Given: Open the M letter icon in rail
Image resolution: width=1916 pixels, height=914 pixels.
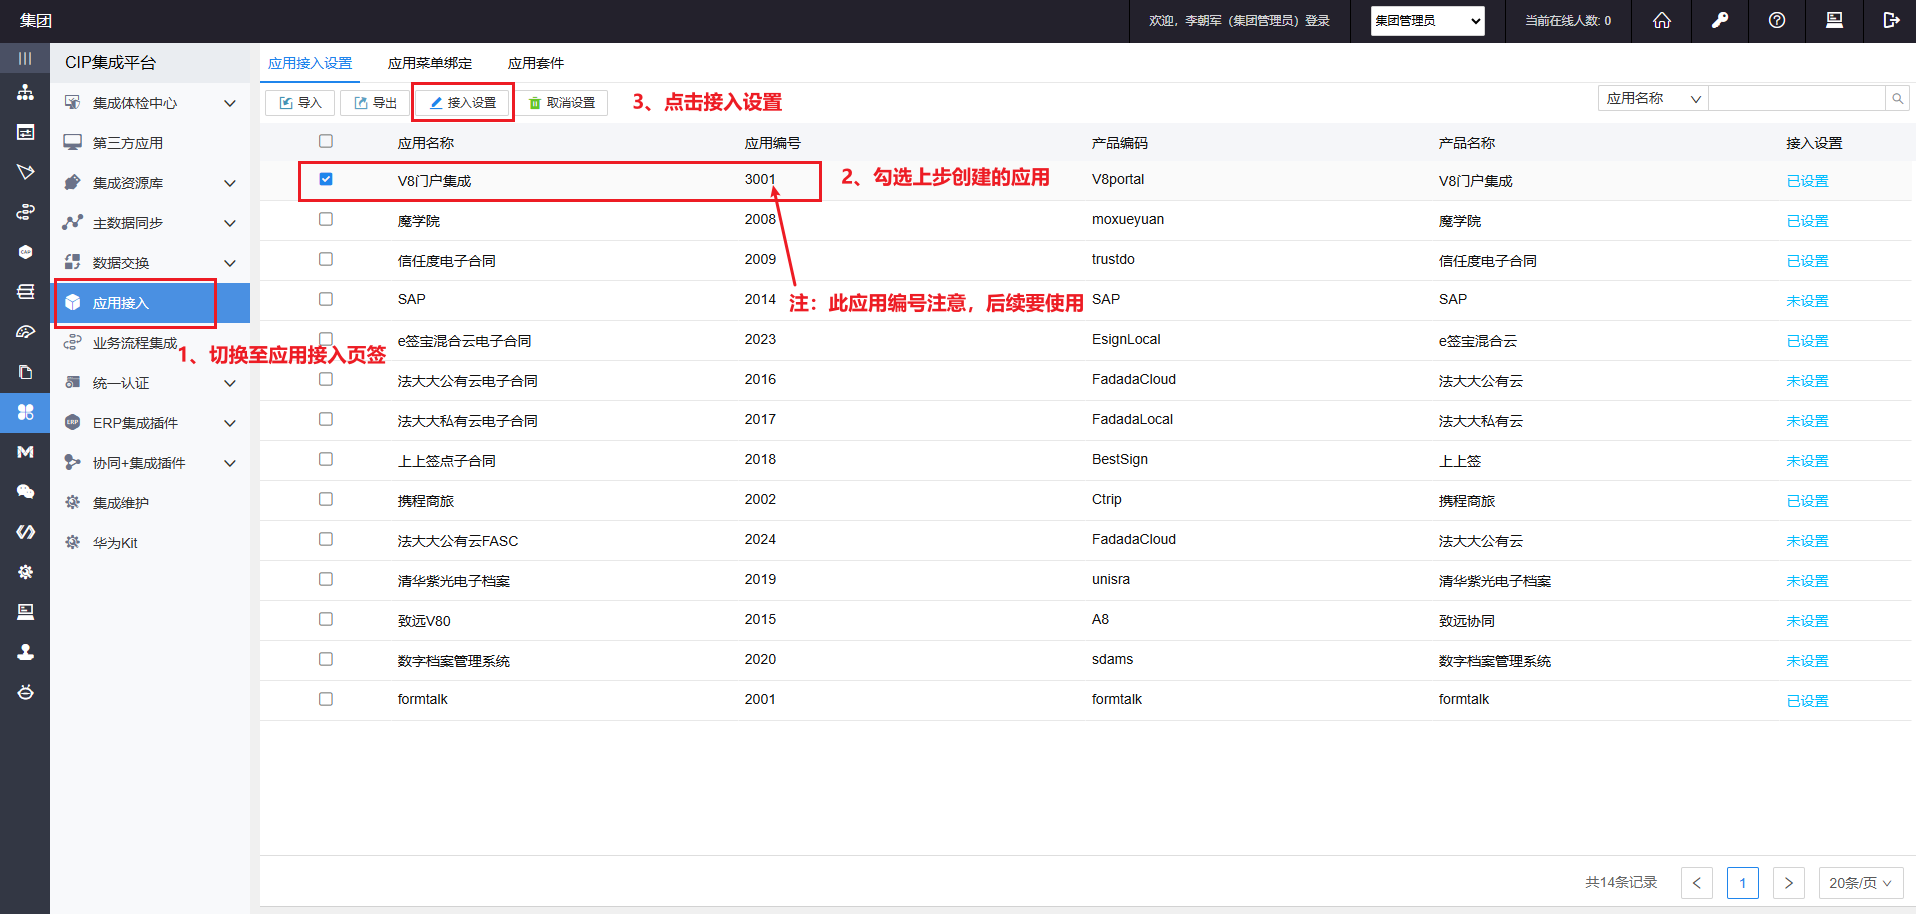Looking at the screenshot, I should point(25,452).
